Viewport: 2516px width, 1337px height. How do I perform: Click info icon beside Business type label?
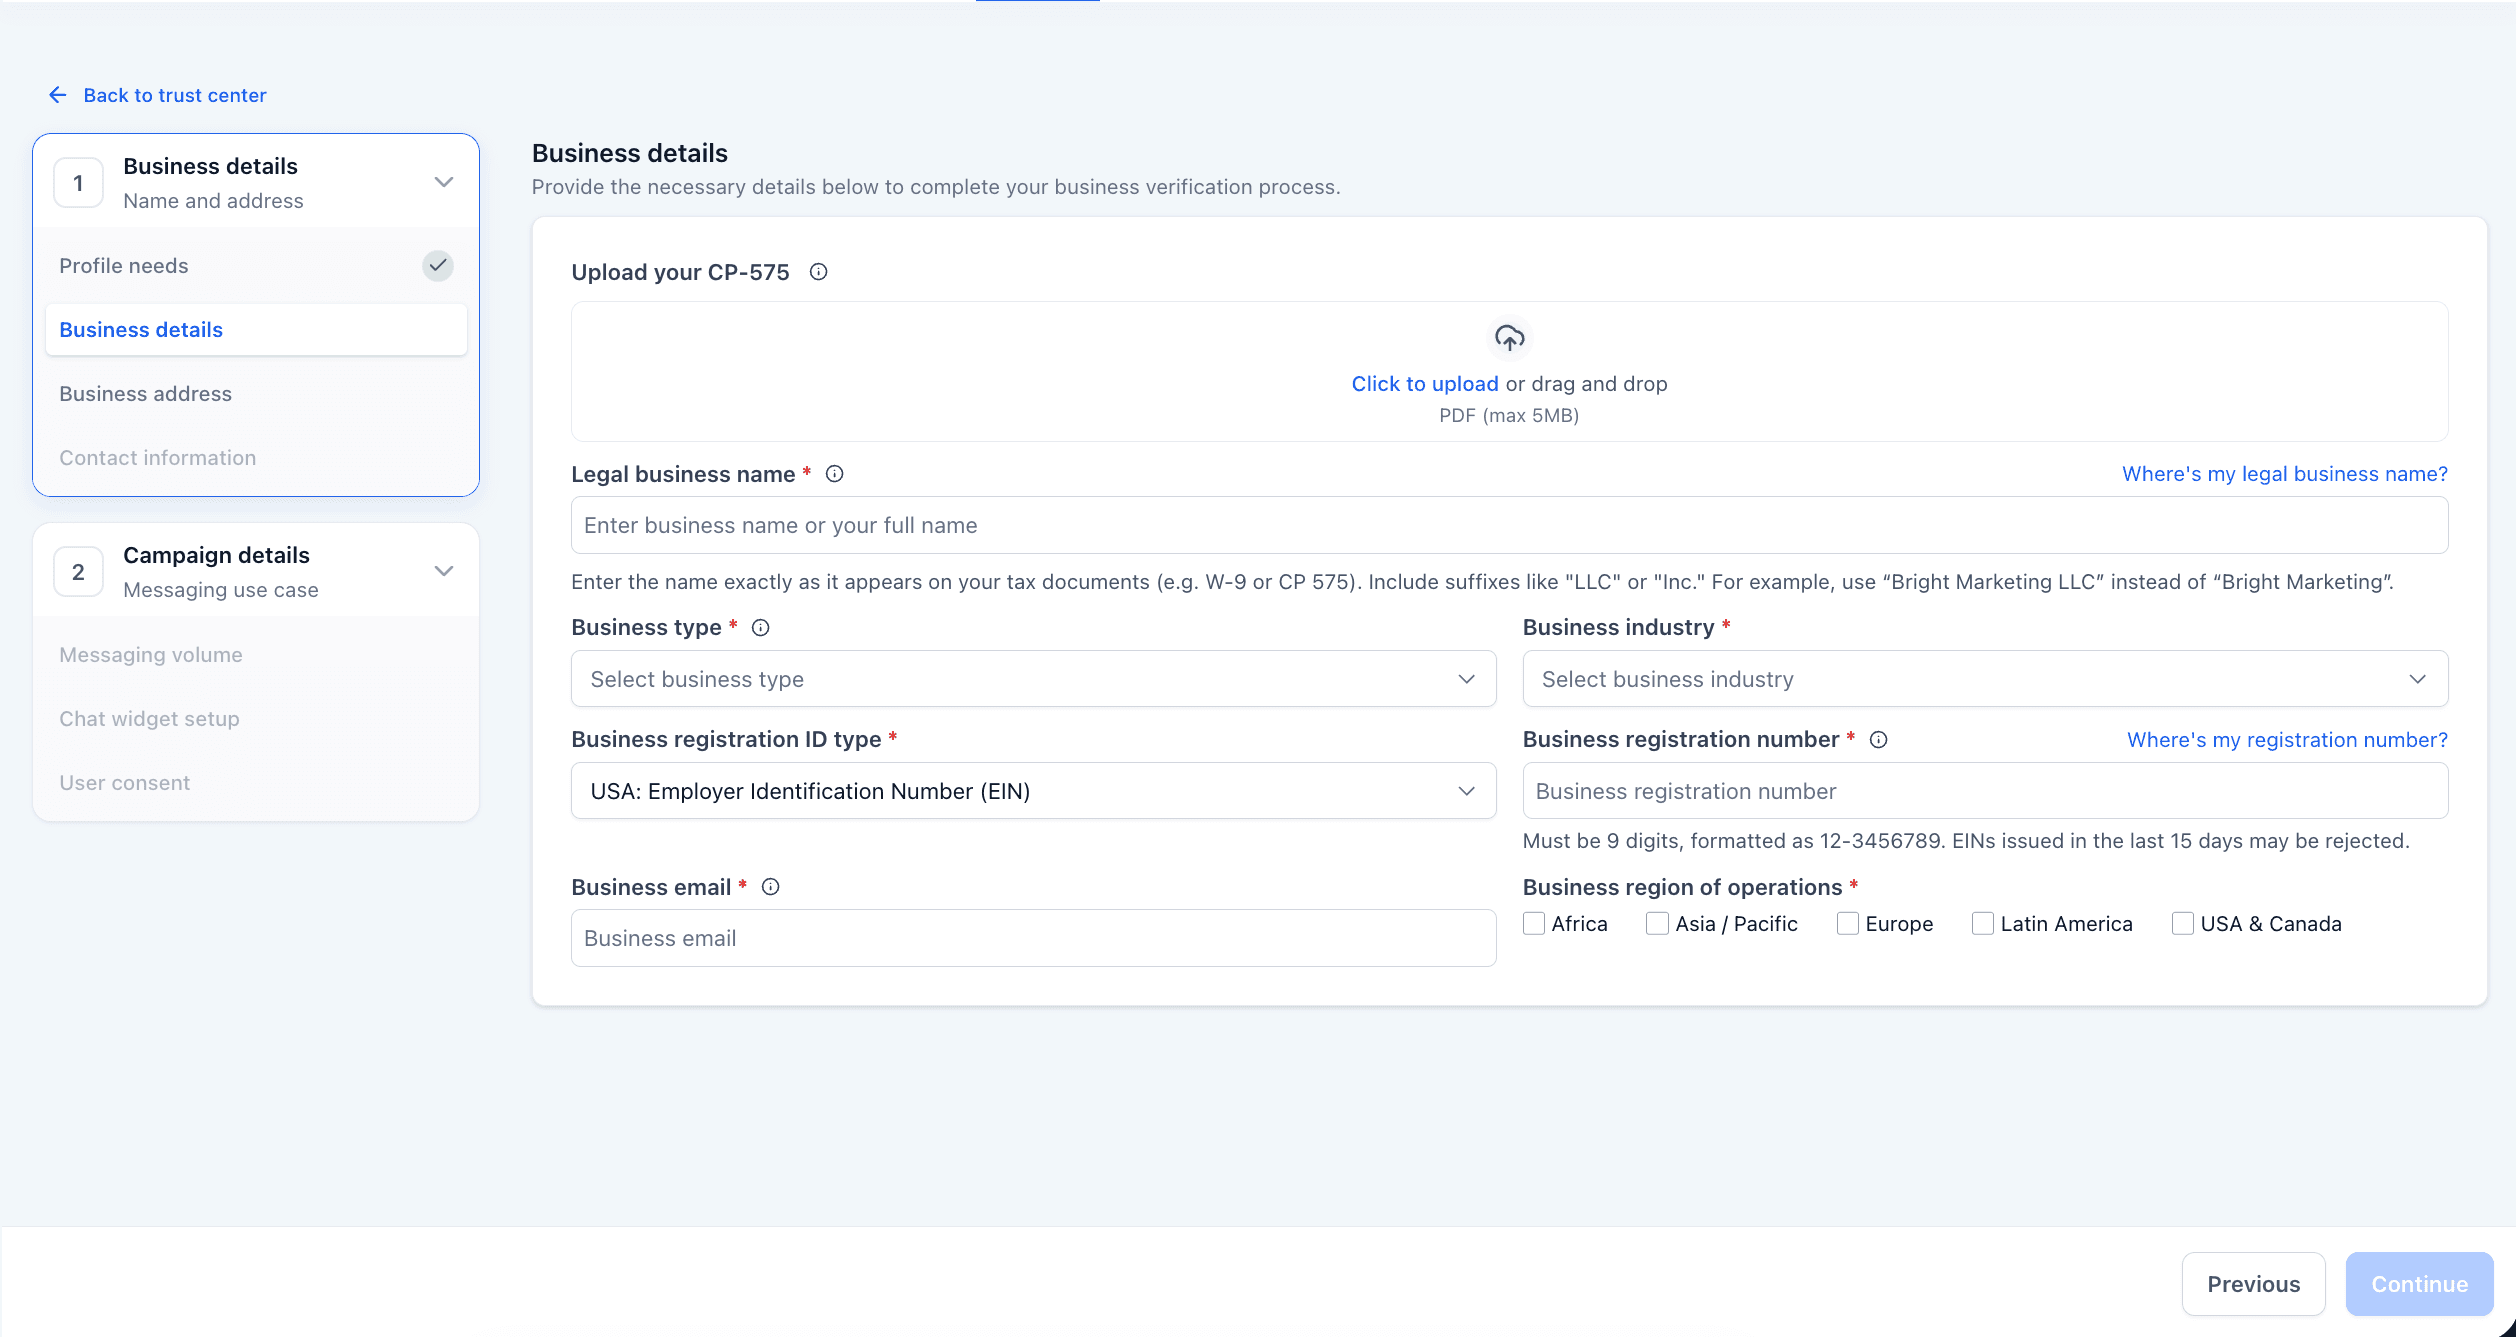(760, 628)
